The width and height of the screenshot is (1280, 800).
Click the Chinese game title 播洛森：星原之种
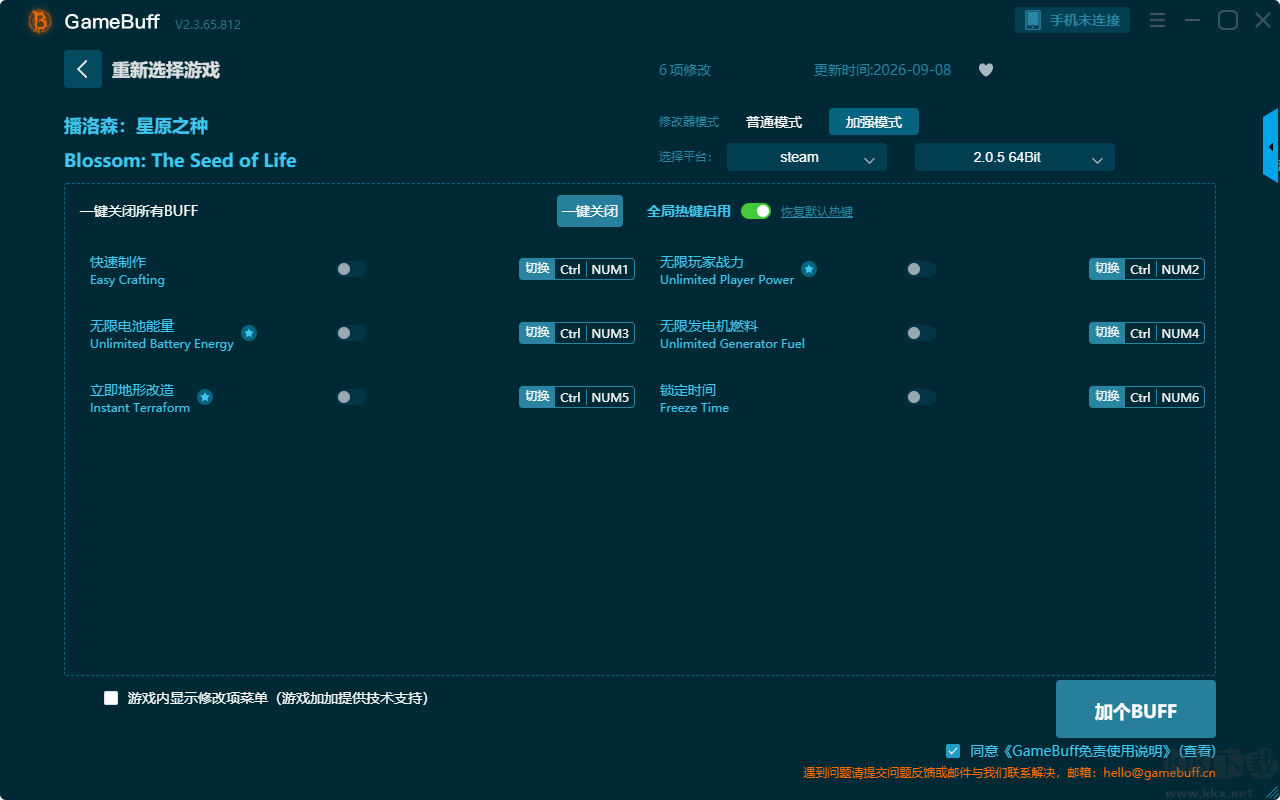pos(136,126)
